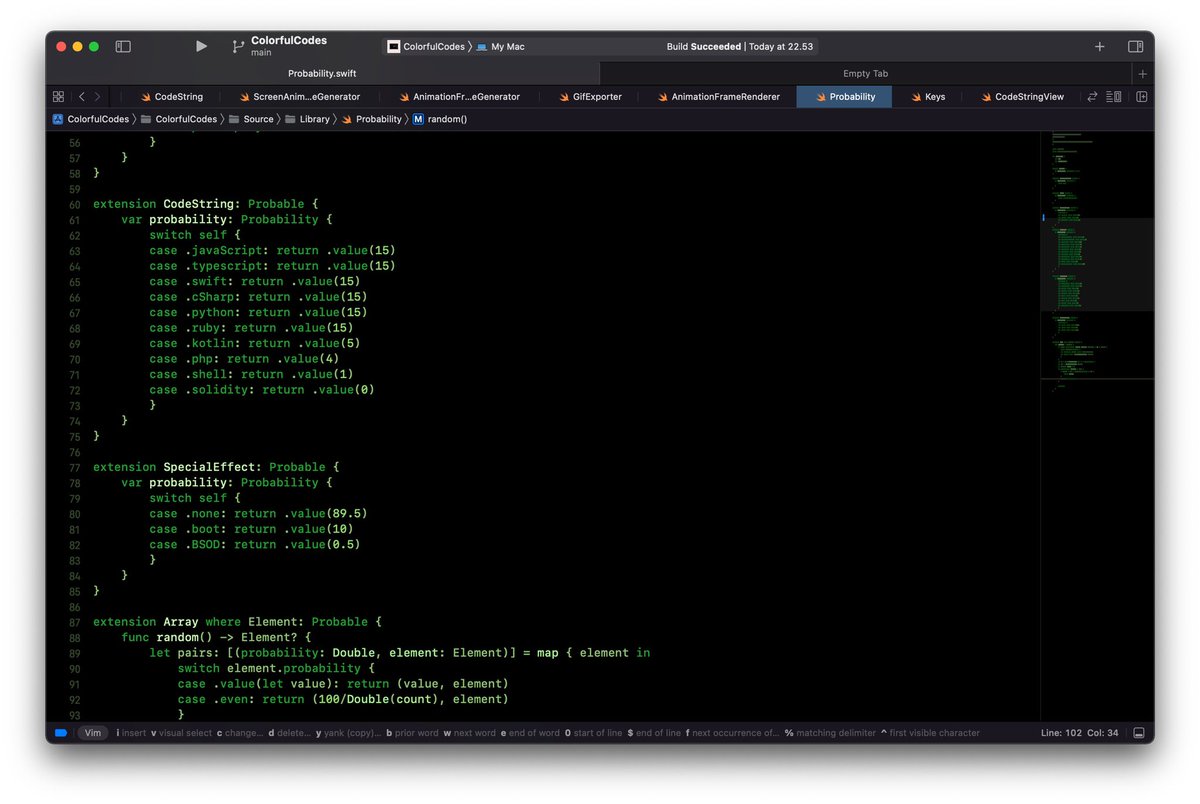Toggle the blue debug area indicator
The height and width of the screenshot is (804, 1200).
pyautogui.click(x=60, y=733)
